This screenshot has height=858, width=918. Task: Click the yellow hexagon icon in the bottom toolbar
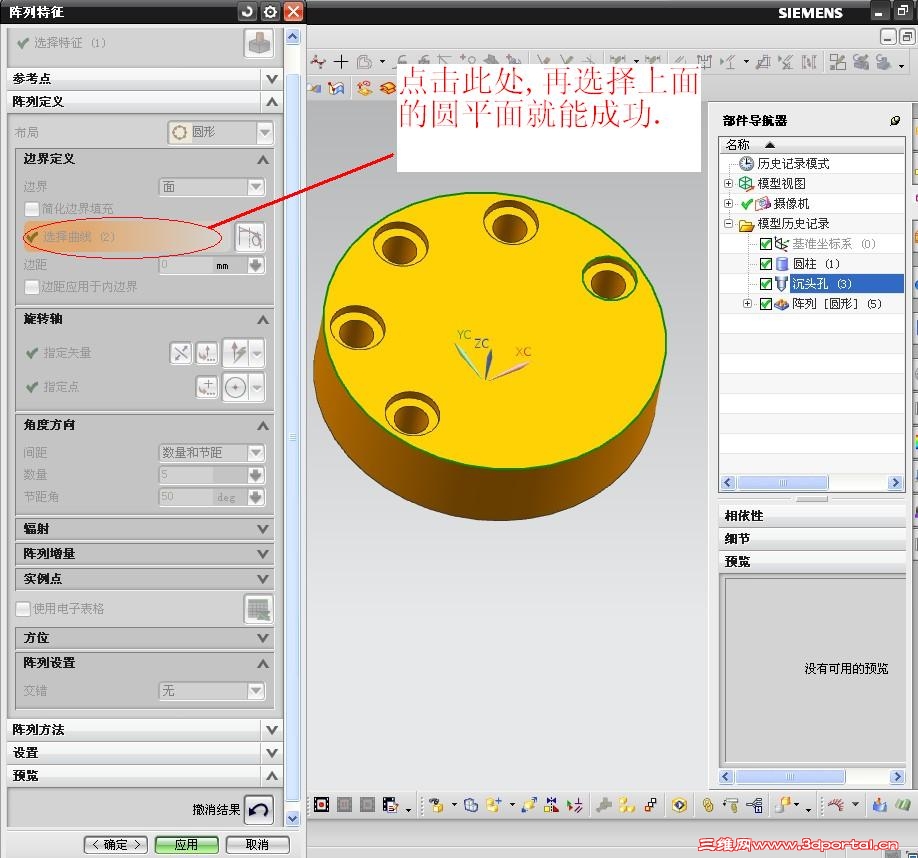point(679,805)
